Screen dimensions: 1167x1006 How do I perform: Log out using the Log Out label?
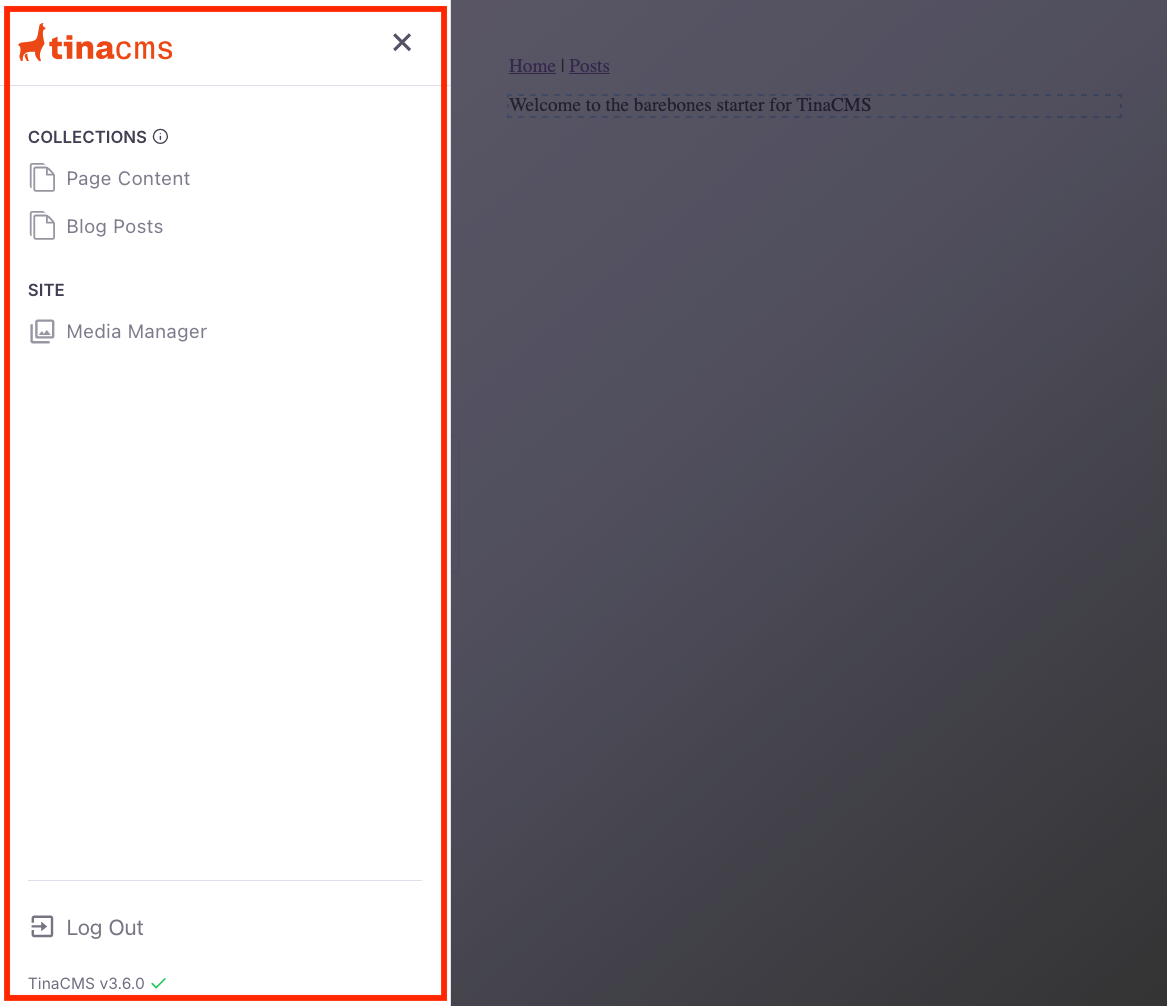105,928
